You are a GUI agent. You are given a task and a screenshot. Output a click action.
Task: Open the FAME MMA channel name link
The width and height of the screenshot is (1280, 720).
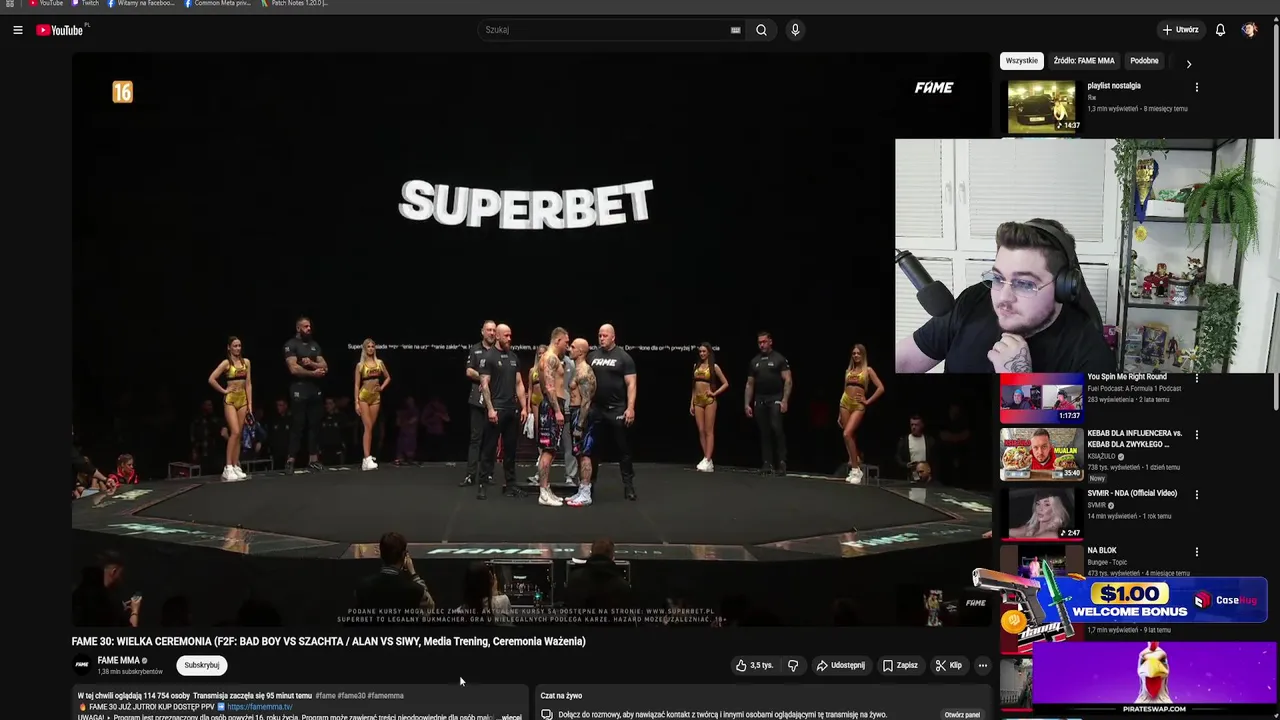click(118, 661)
